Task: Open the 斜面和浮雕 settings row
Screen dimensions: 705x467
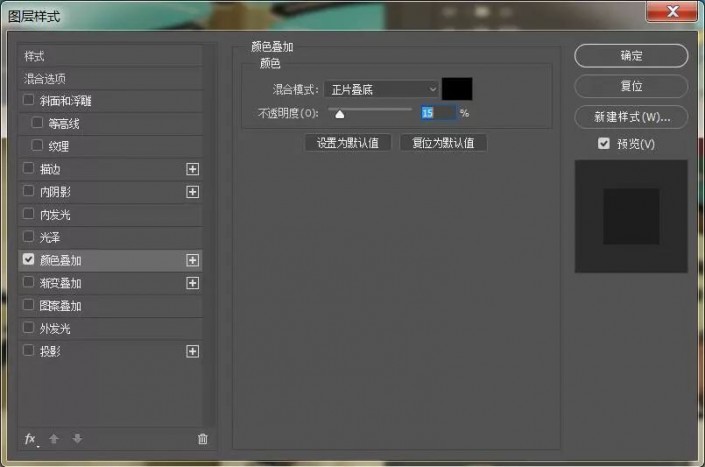Action: point(110,101)
